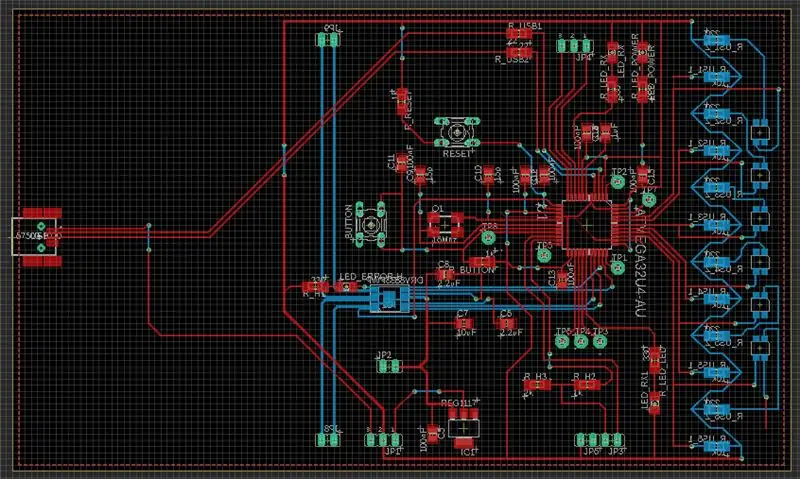Click the R_H2 resistor
The width and height of the screenshot is (800, 479).
coord(587,385)
